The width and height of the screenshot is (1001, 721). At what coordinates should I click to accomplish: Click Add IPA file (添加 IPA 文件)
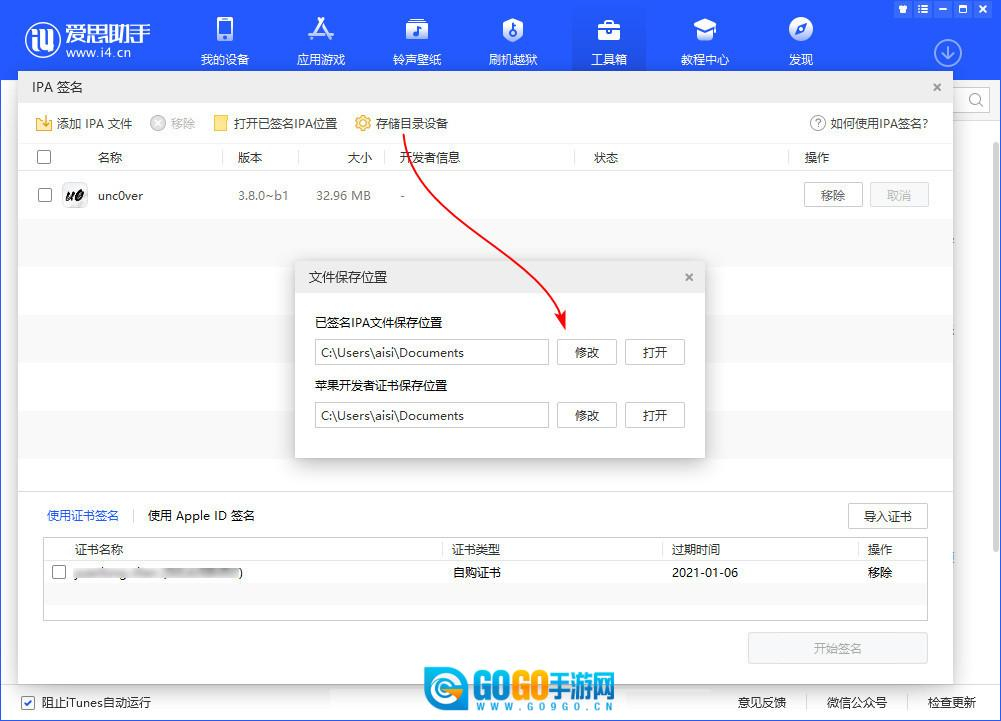84,124
